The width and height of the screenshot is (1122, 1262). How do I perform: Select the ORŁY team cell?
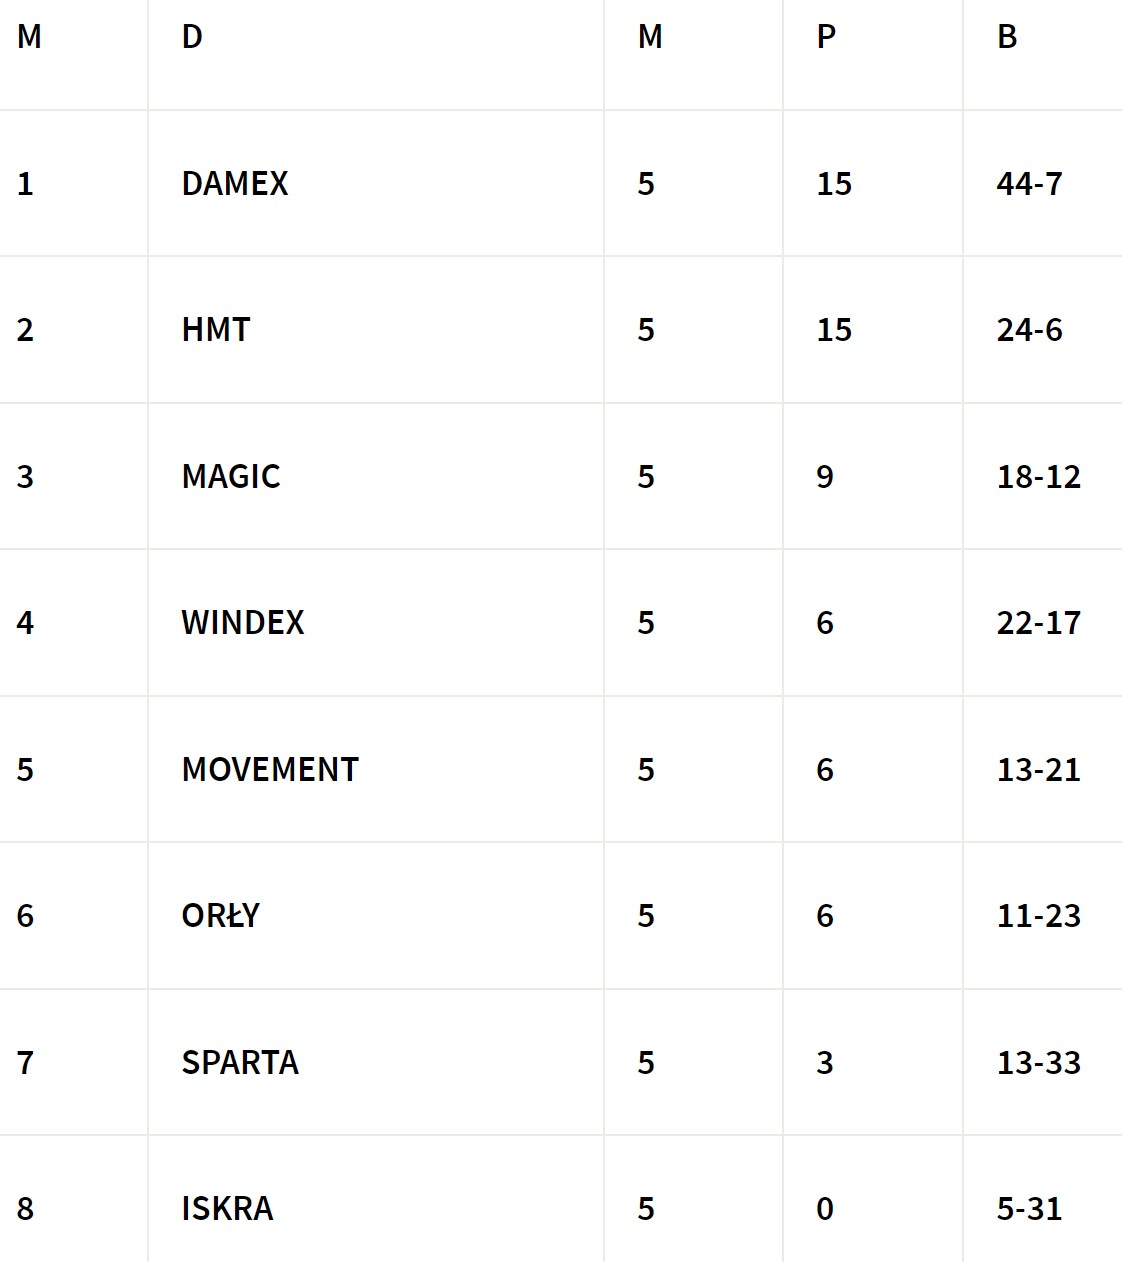click(x=221, y=916)
